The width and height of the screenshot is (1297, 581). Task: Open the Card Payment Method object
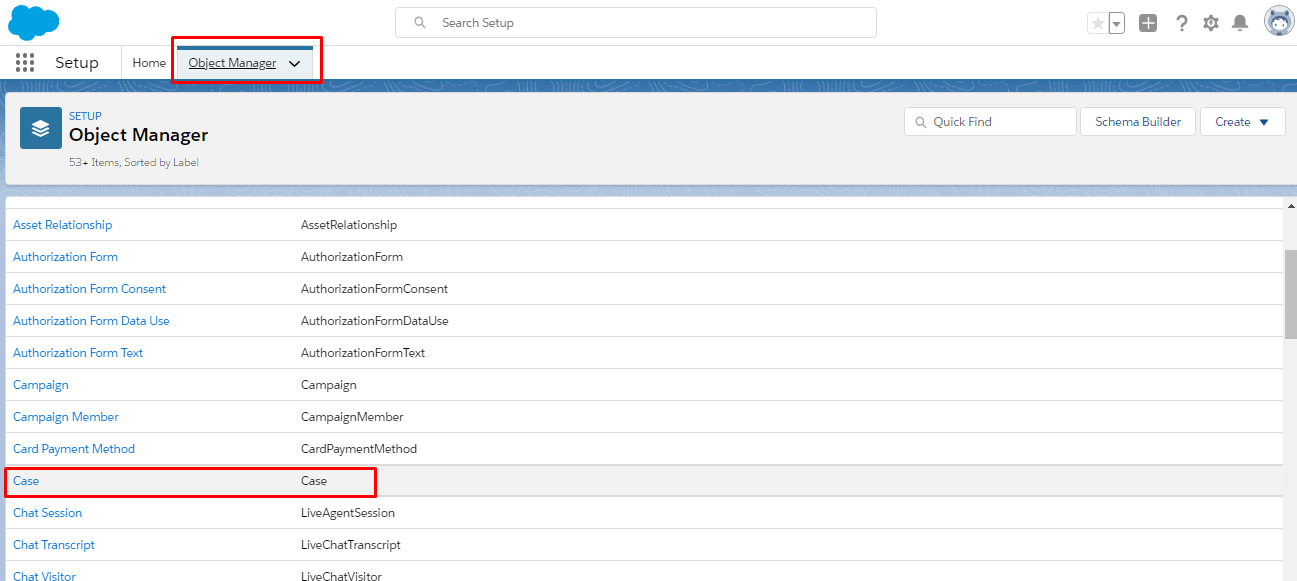pyautogui.click(x=74, y=449)
